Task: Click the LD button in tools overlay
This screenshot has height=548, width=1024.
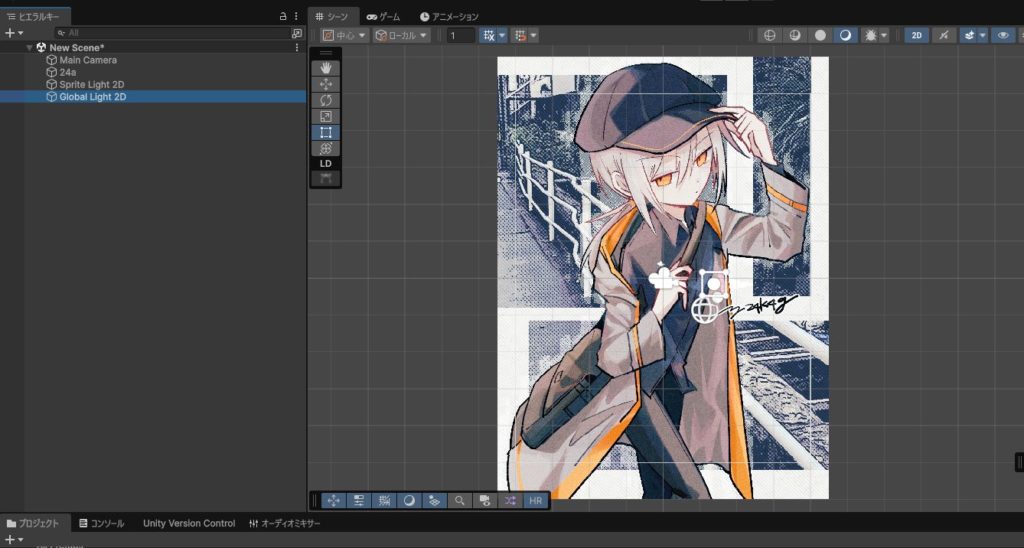Action: [325, 163]
